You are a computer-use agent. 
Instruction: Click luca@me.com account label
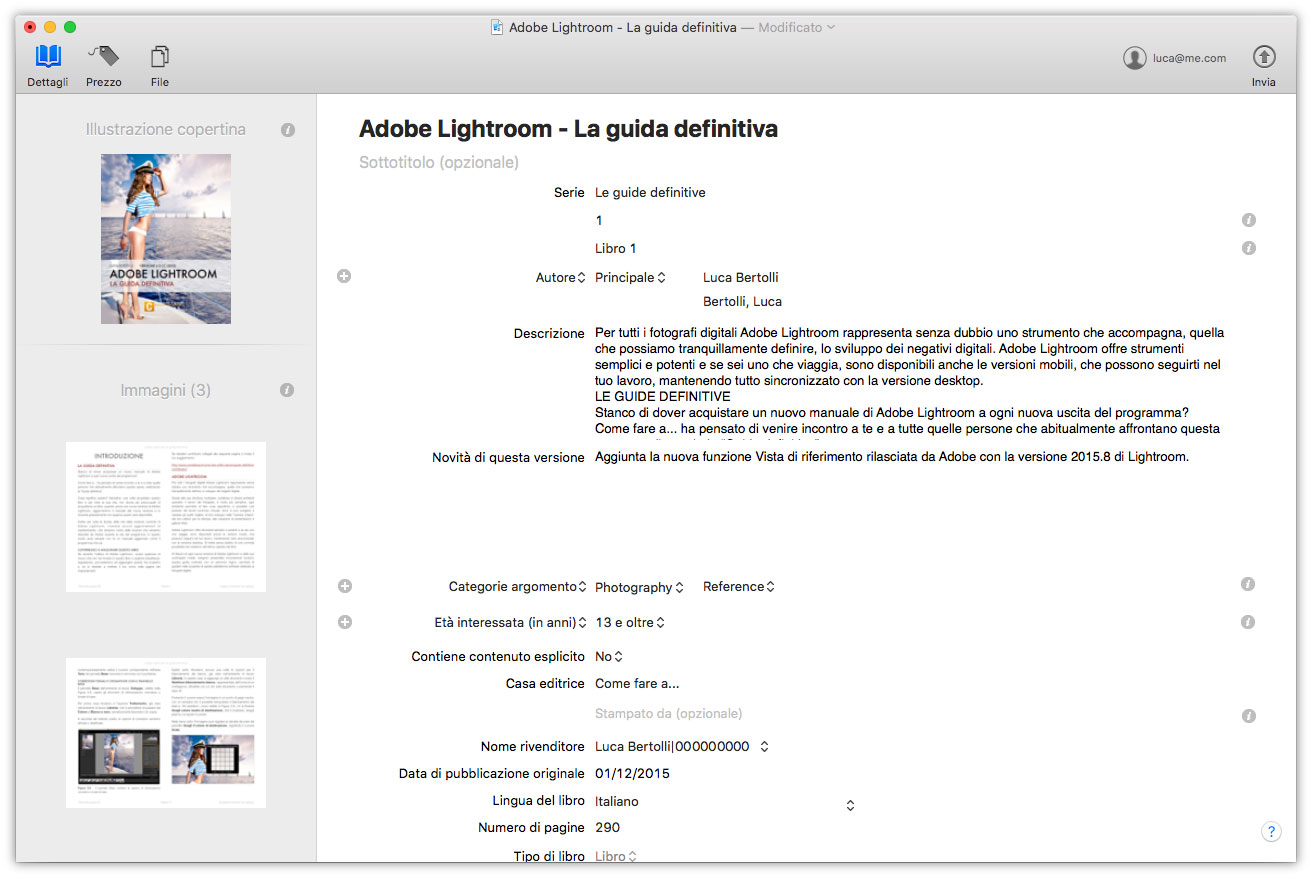pos(1189,58)
